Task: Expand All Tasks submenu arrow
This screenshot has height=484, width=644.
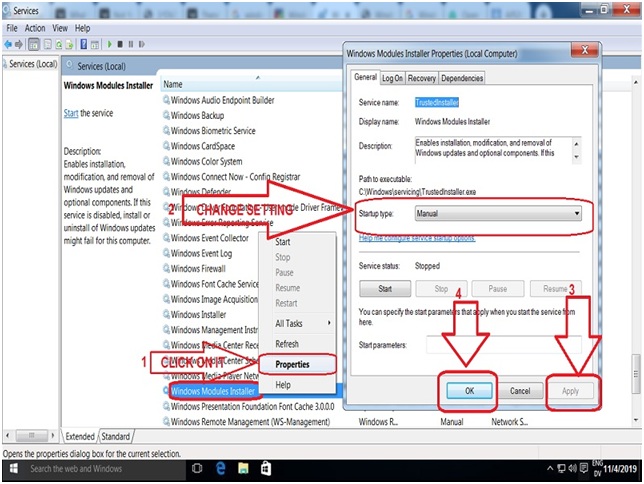Action: pyautogui.click(x=329, y=323)
